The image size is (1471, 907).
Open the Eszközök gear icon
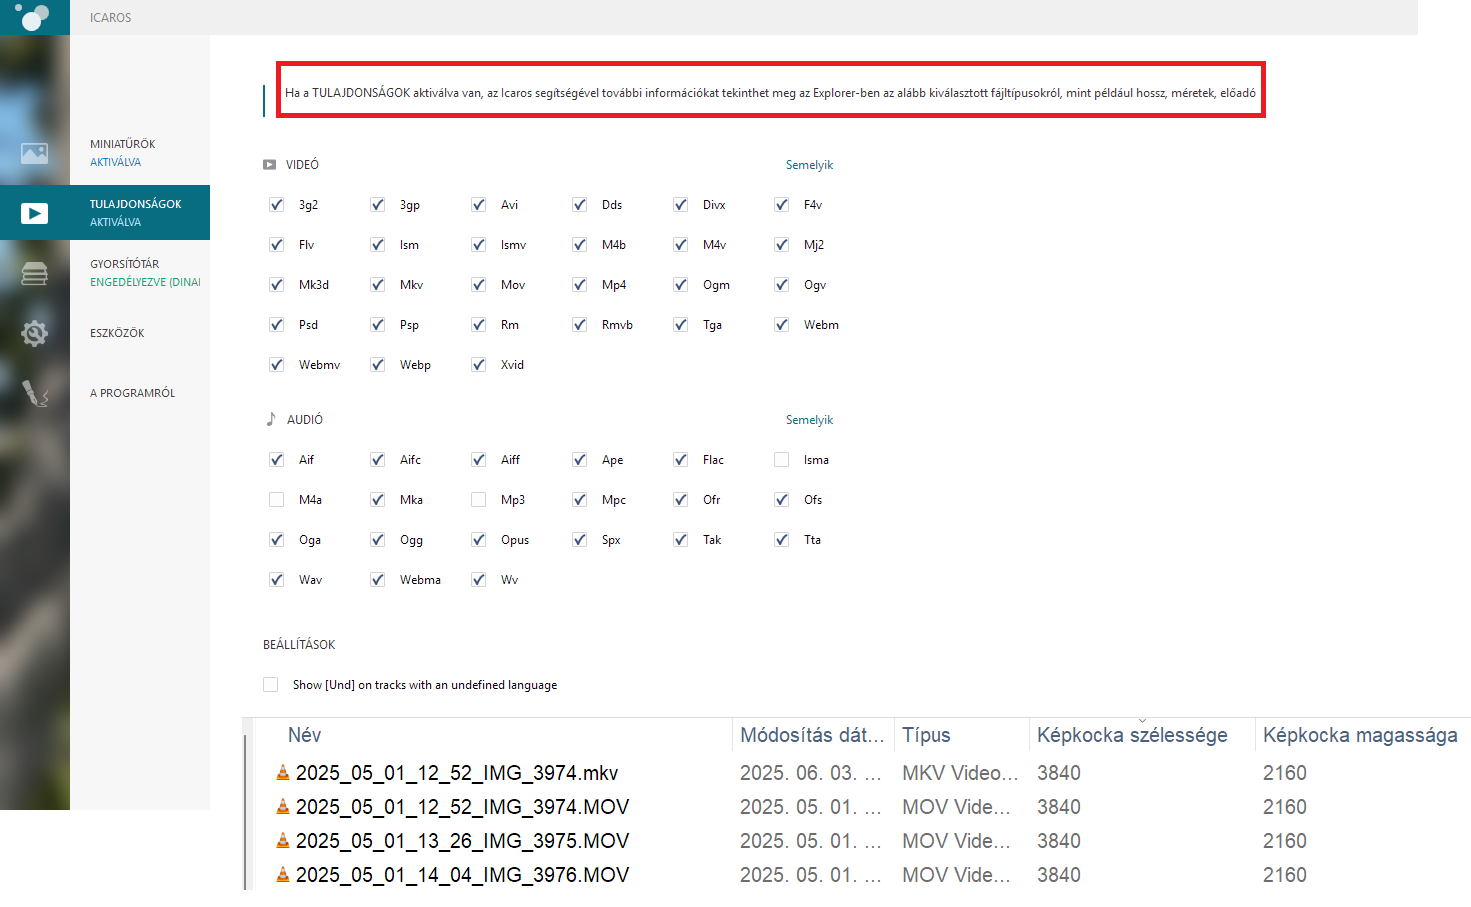pyautogui.click(x=35, y=333)
